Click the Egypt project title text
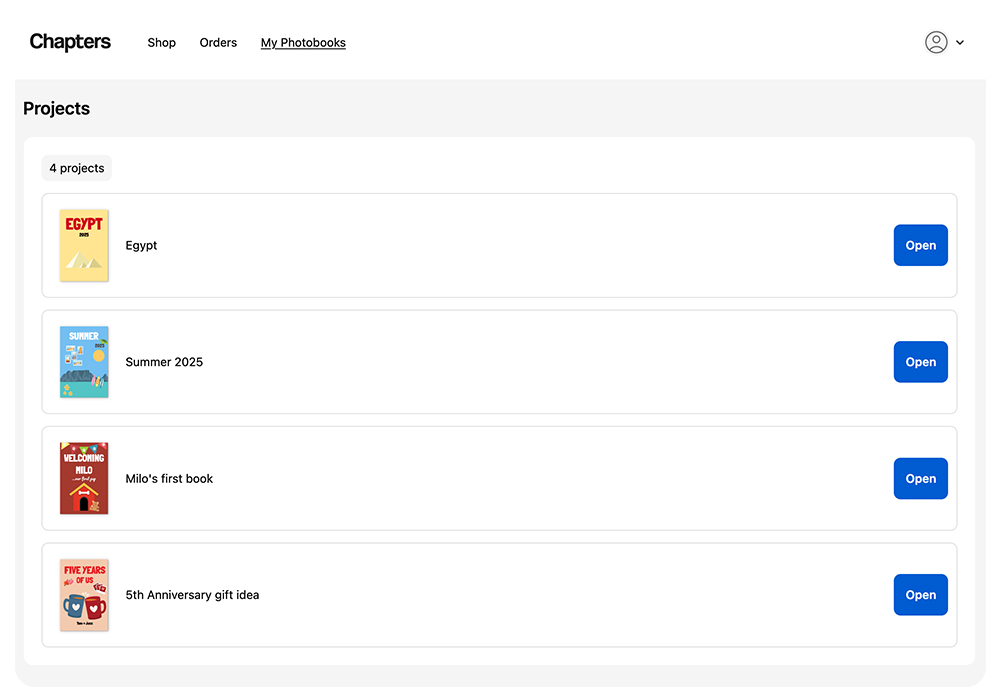Image resolution: width=1000 pixels, height=700 pixels. point(141,246)
